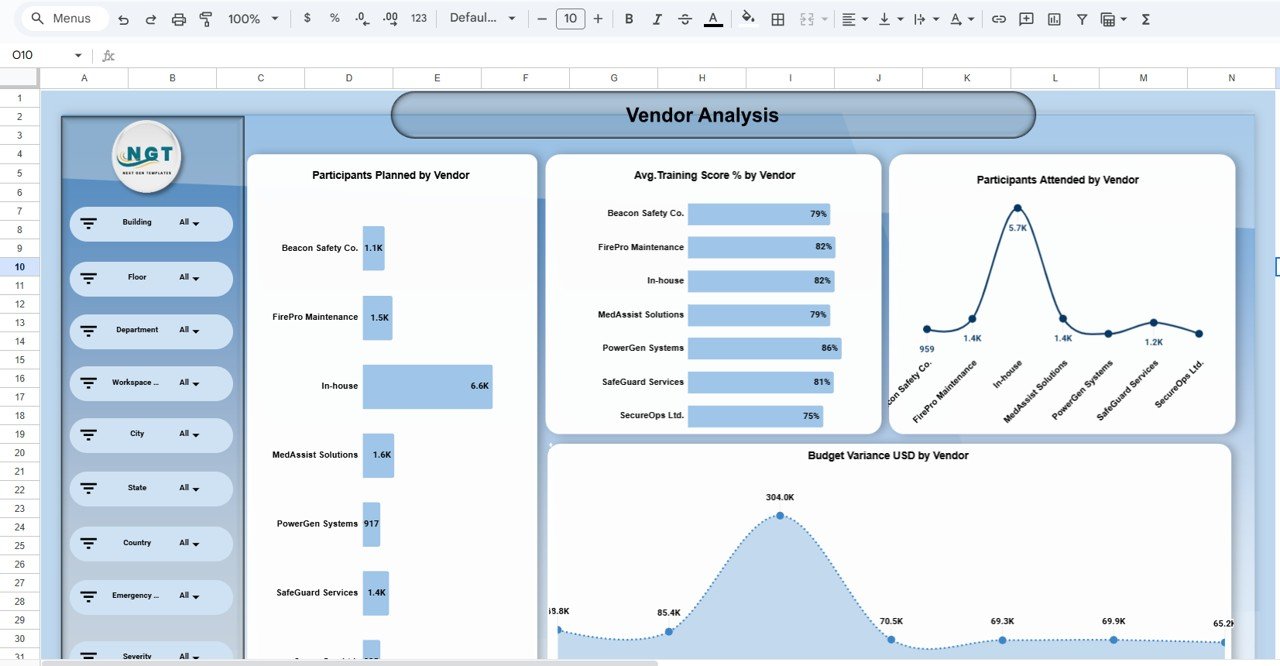Screen dimensions: 1280x666
Task: Toggle strikethrough formatting
Action: tap(685, 18)
